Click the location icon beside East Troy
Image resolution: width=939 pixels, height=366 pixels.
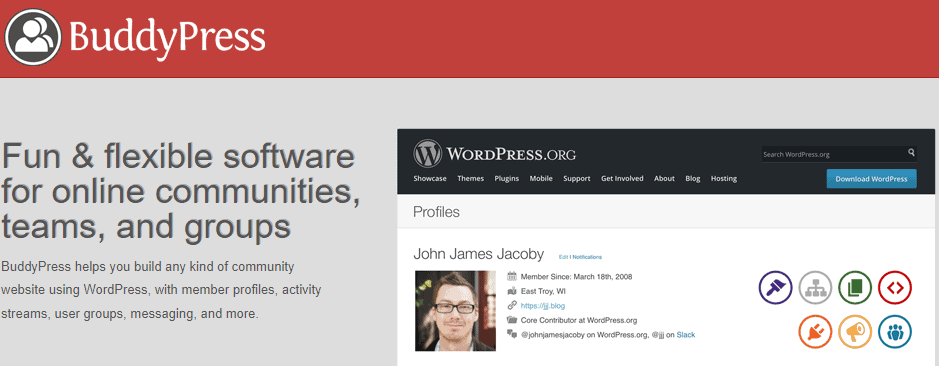[512, 291]
